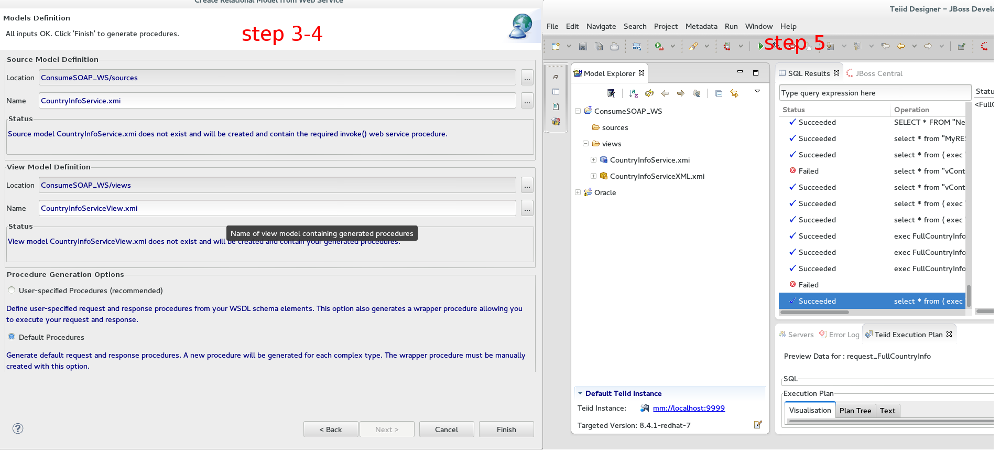Viewport: 1000px width, 451px height.
Task: Expand CountryInfoServiceXML.xmi node
Action: [x=593, y=176]
